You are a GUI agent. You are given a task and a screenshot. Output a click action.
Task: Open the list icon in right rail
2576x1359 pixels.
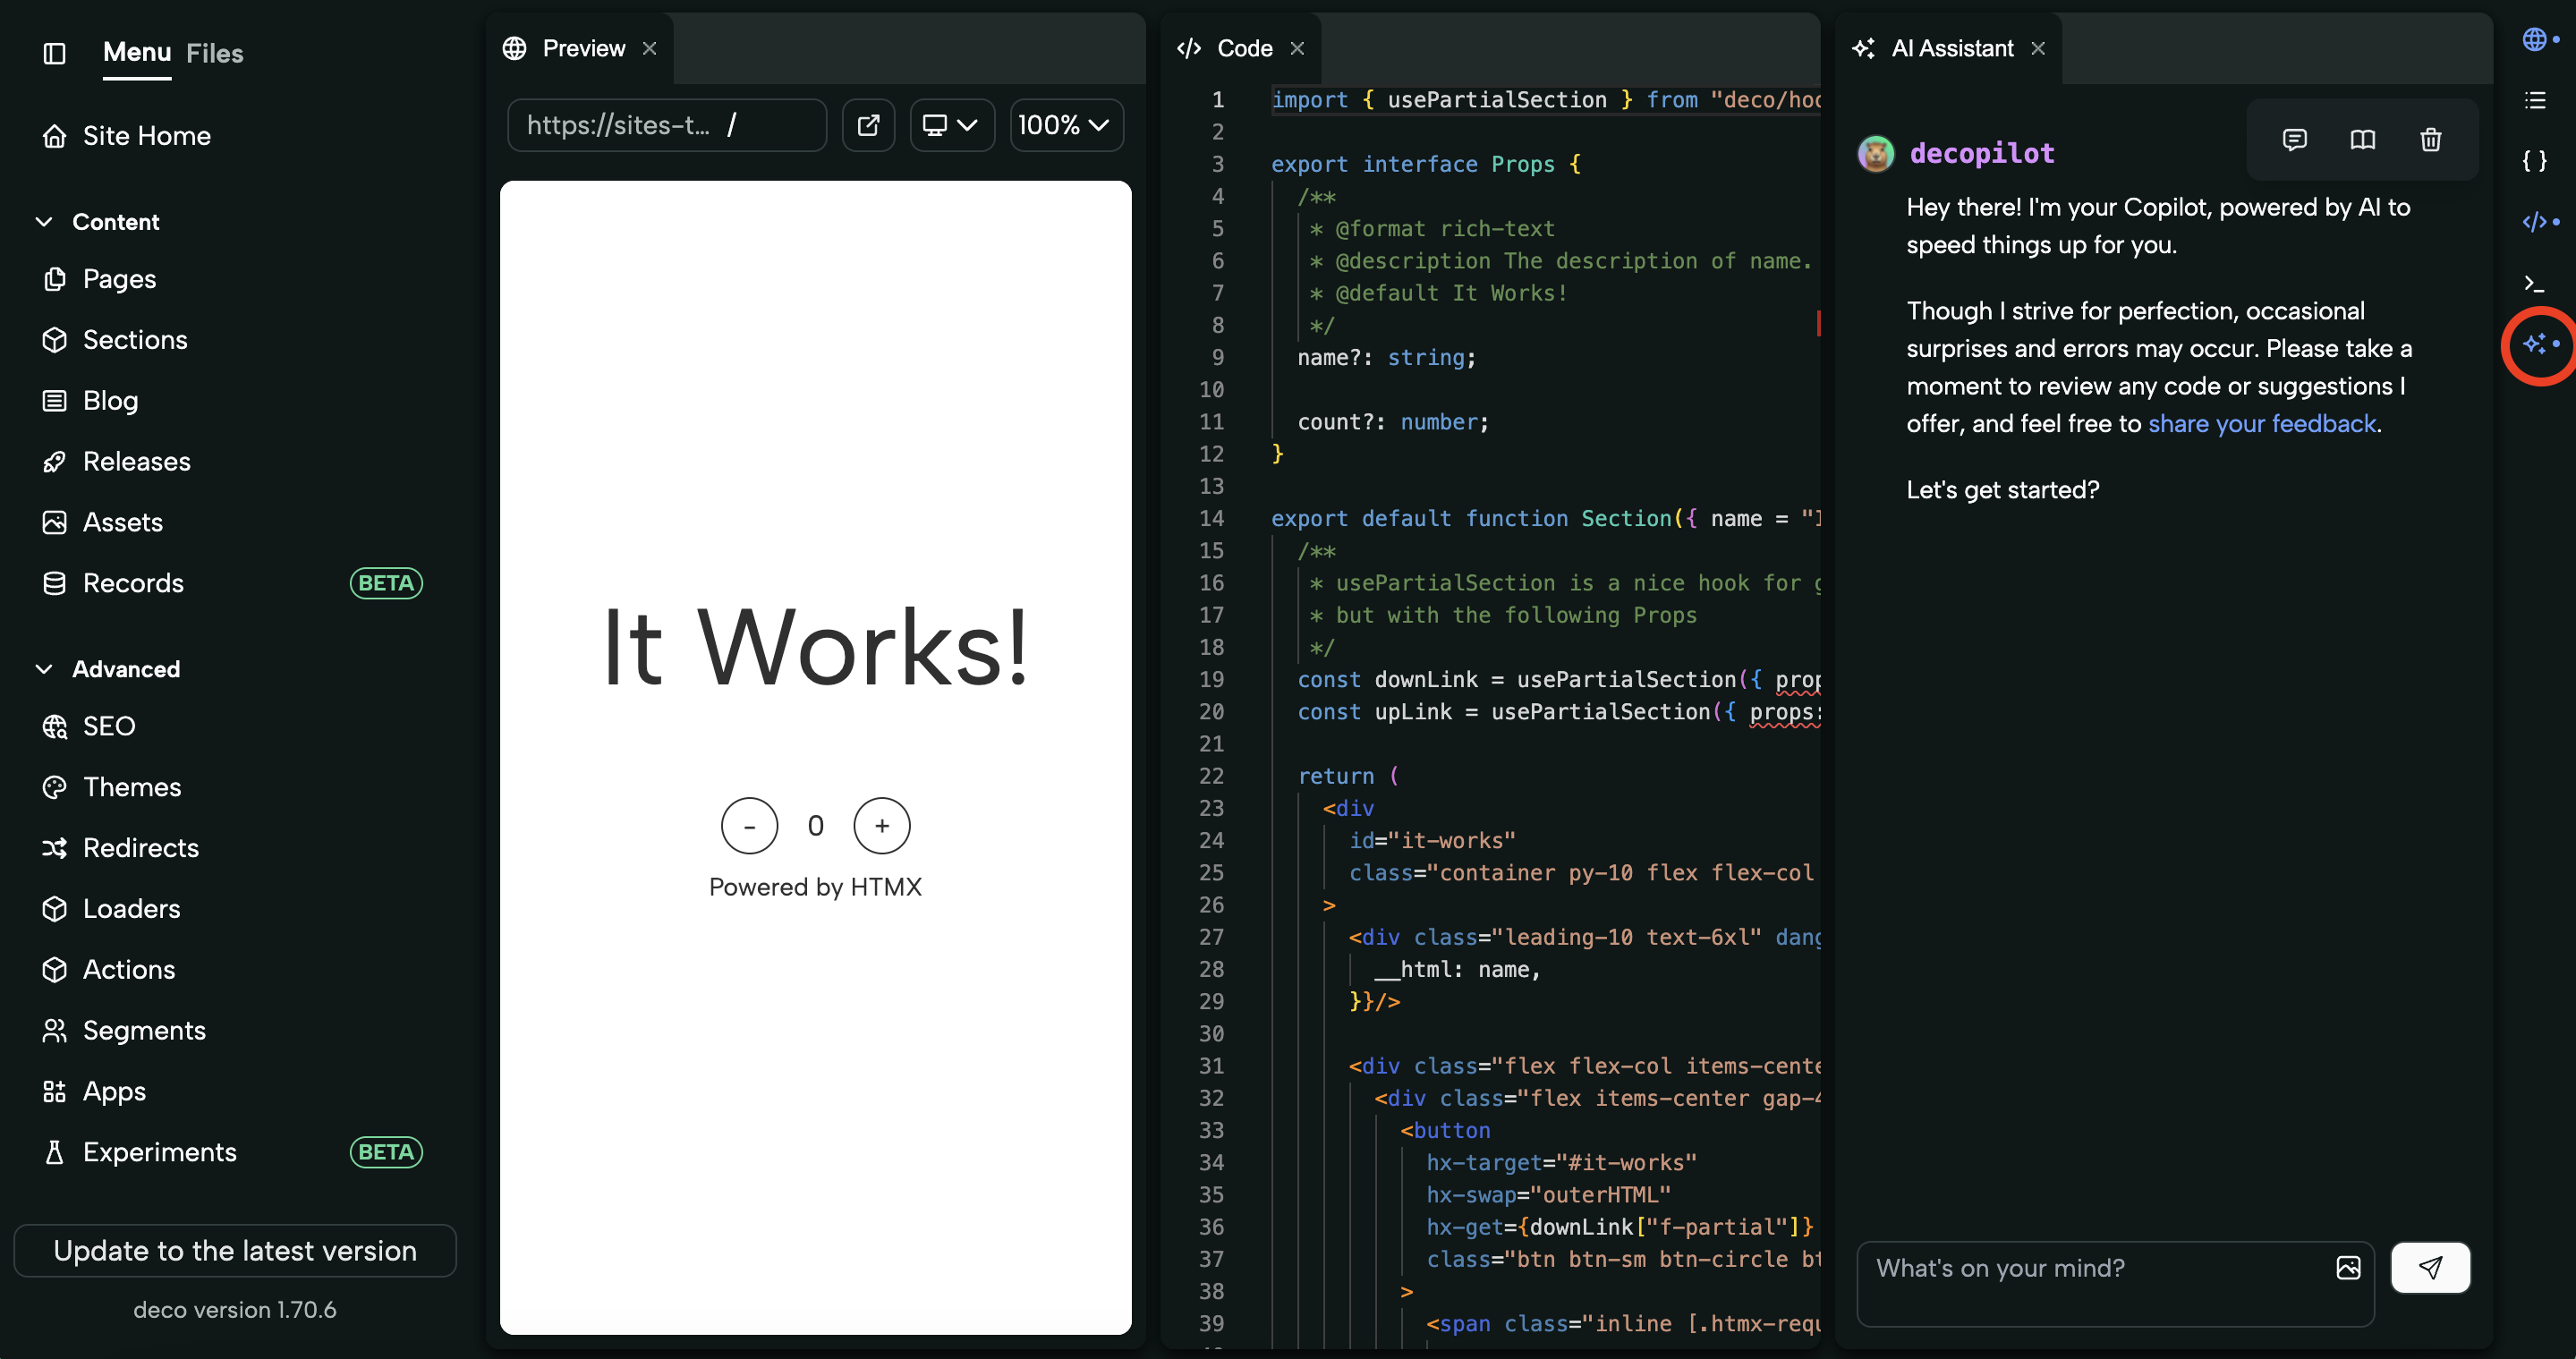[2534, 100]
